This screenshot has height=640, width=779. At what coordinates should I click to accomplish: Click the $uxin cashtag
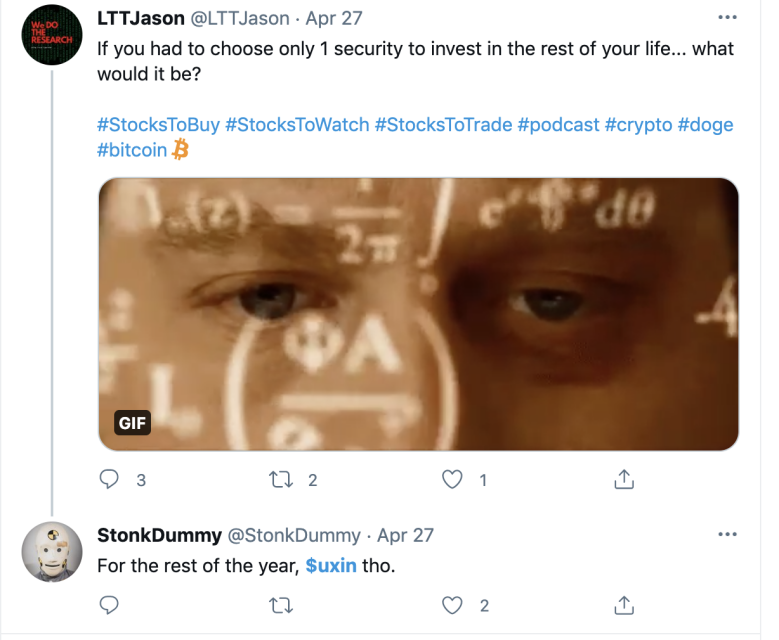331,565
